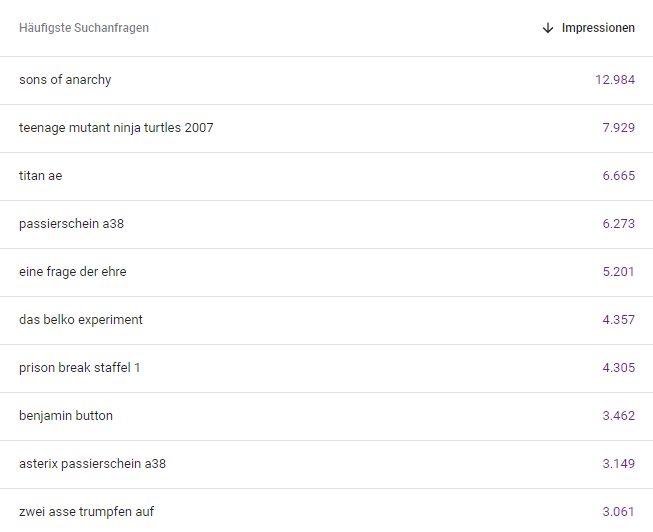Click the Häufigste Suchanfragen column header
The width and height of the screenshot is (653, 532).
(84, 28)
